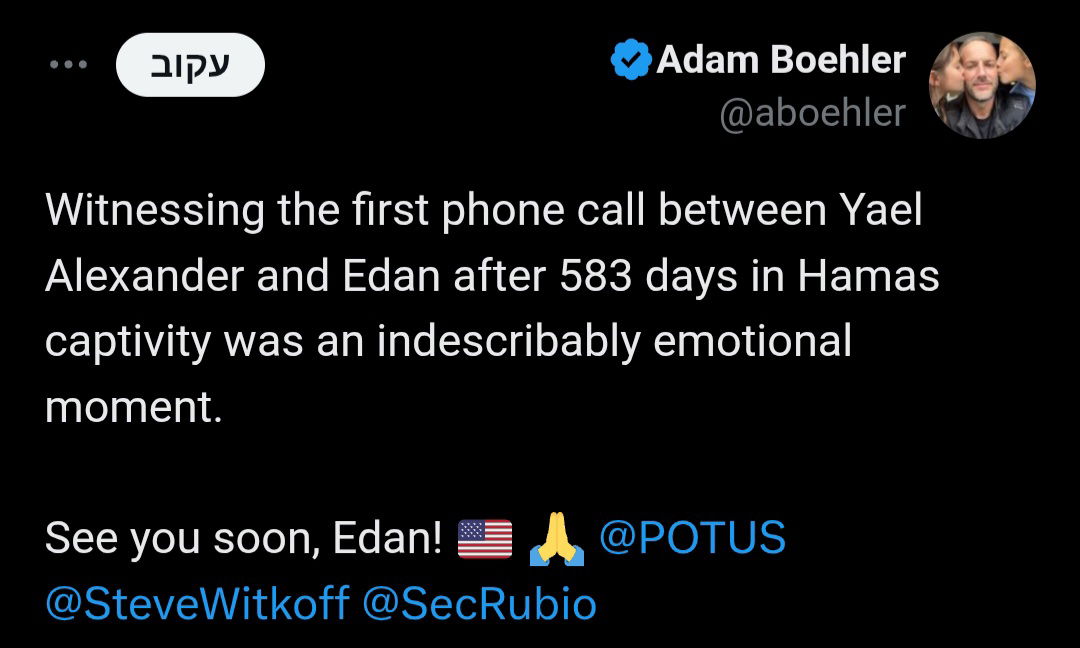Open the @SecRubio mention link

[x=479, y=604]
